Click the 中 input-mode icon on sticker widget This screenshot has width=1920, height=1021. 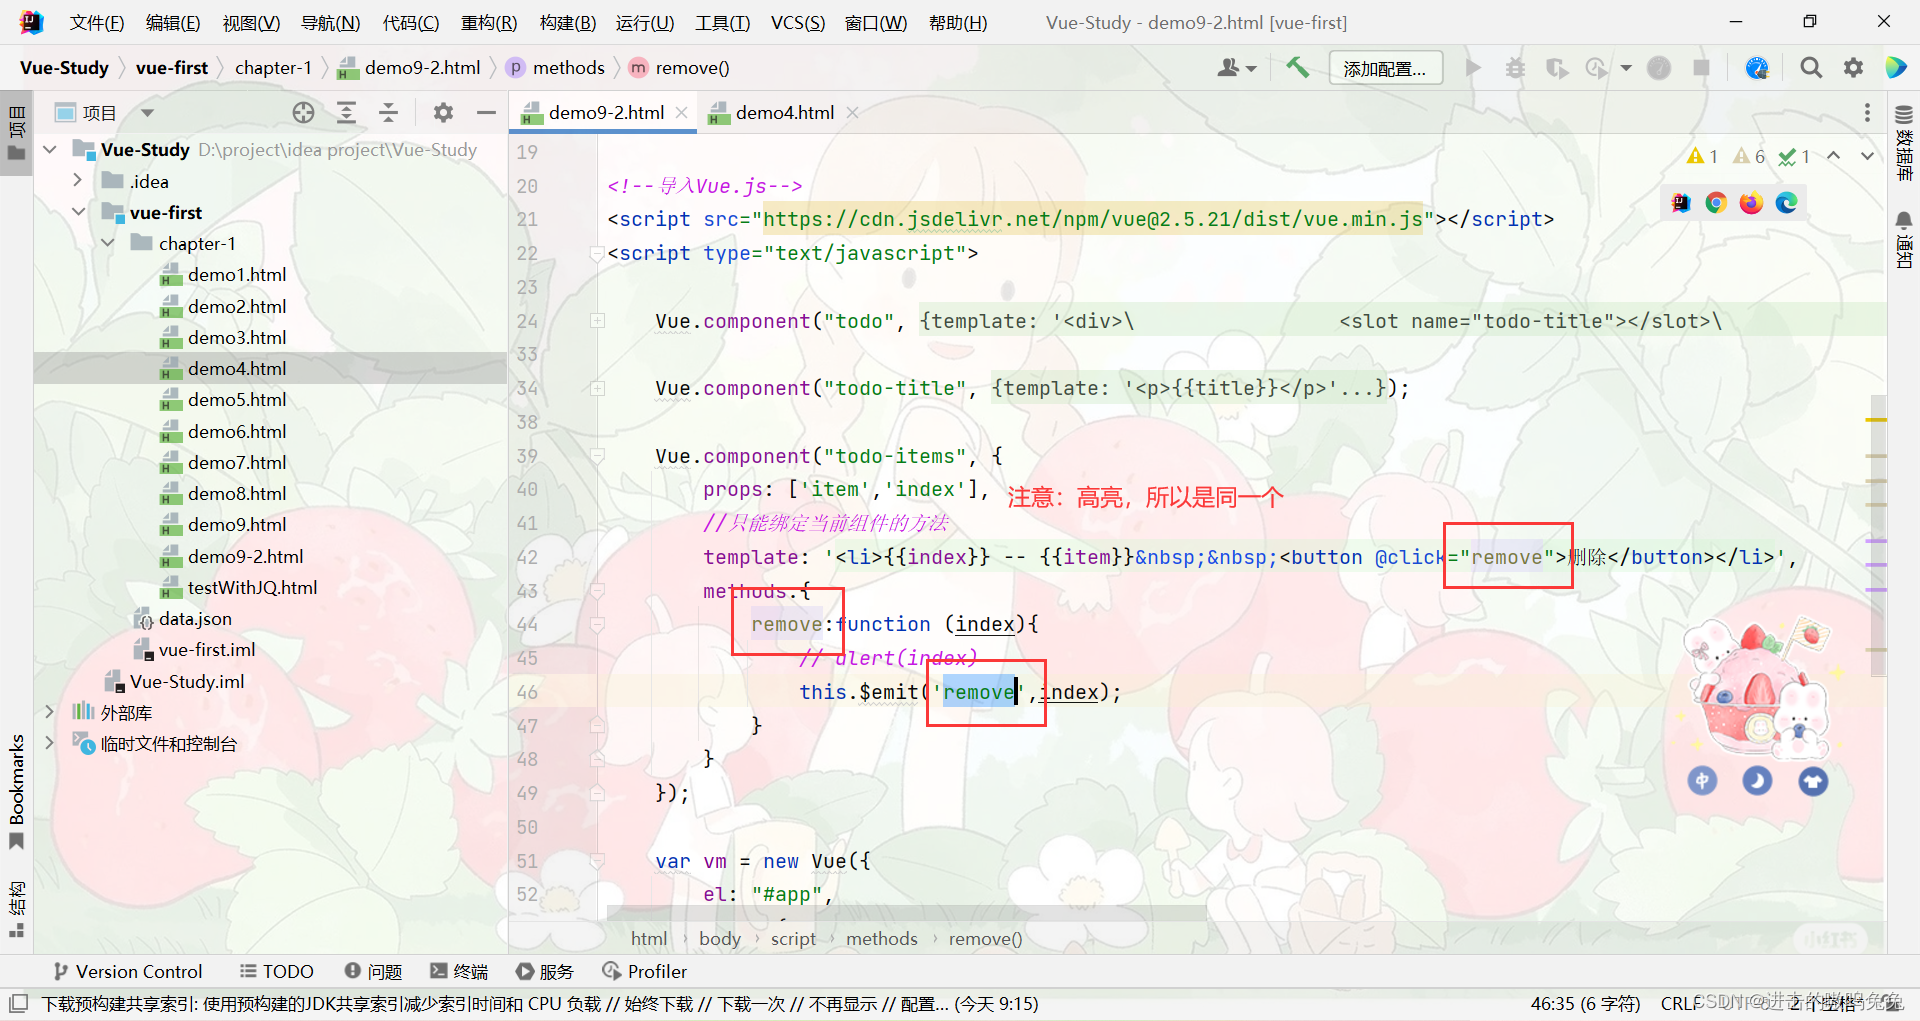click(x=1702, y=780)
